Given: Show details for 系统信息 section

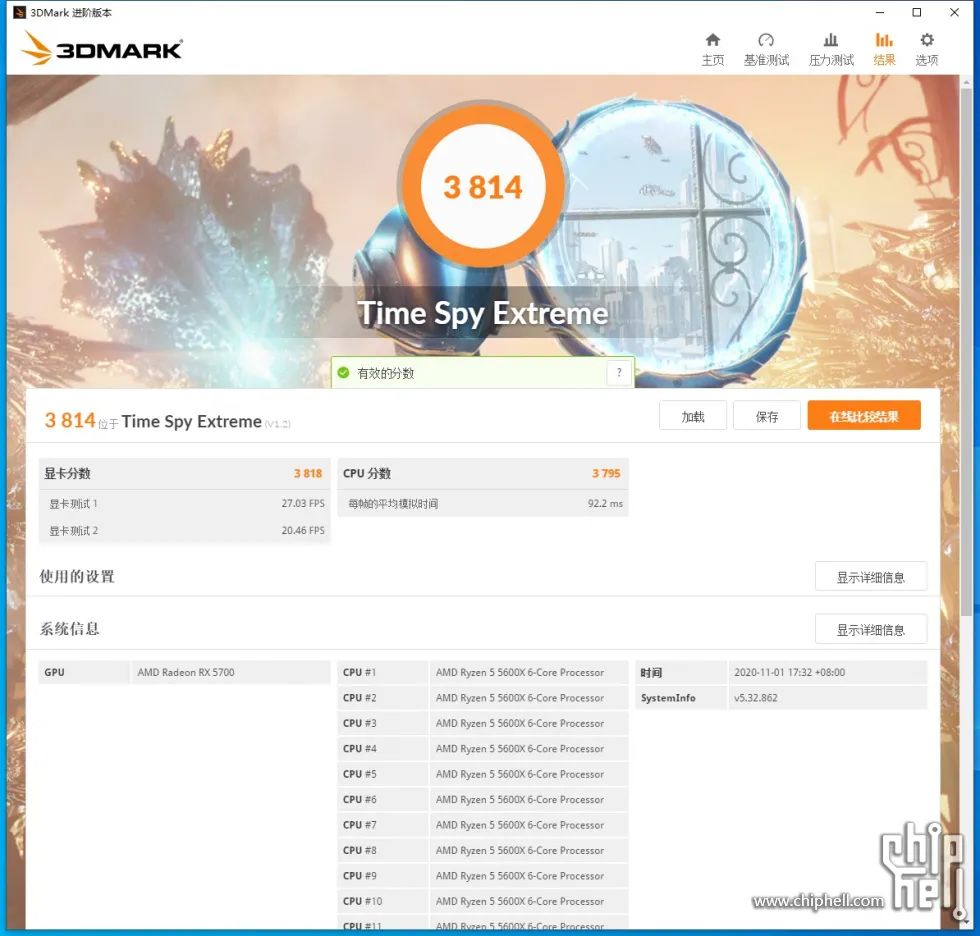Looking at the screenshot, I should click(871, 629).
